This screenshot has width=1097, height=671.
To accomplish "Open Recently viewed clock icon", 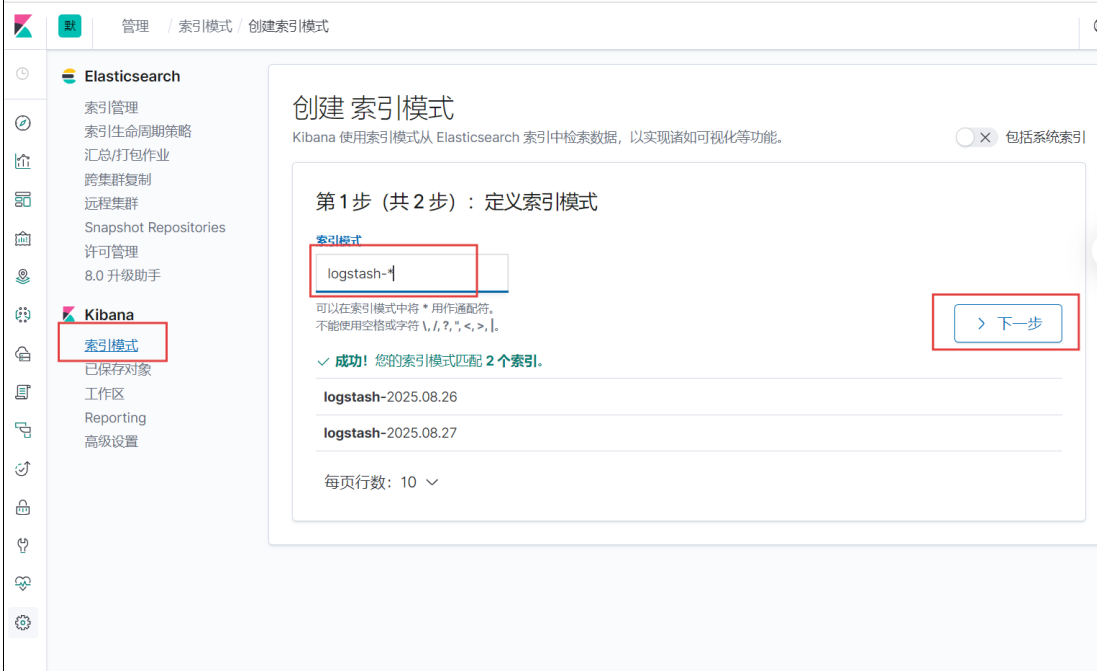I will click(x=22, y=73).
